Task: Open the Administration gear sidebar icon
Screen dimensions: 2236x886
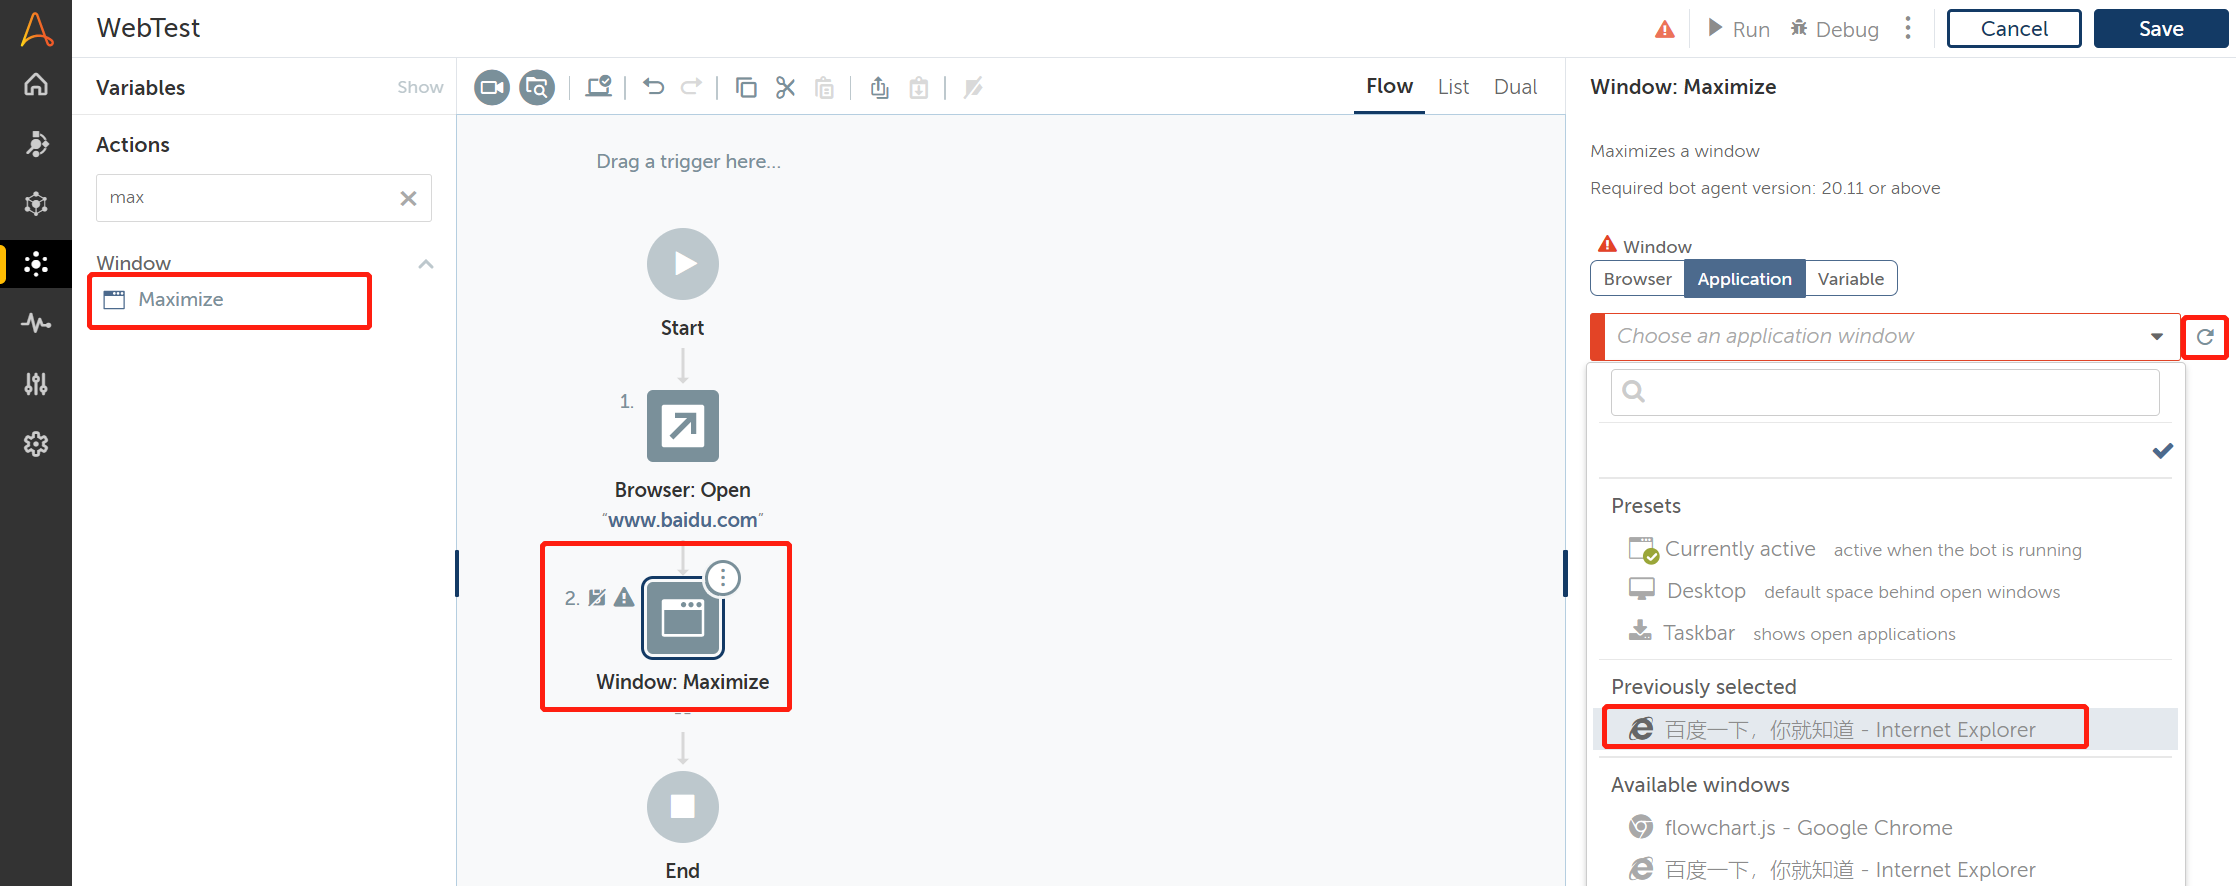Action: pyautogui.click(x=36, y=444)
